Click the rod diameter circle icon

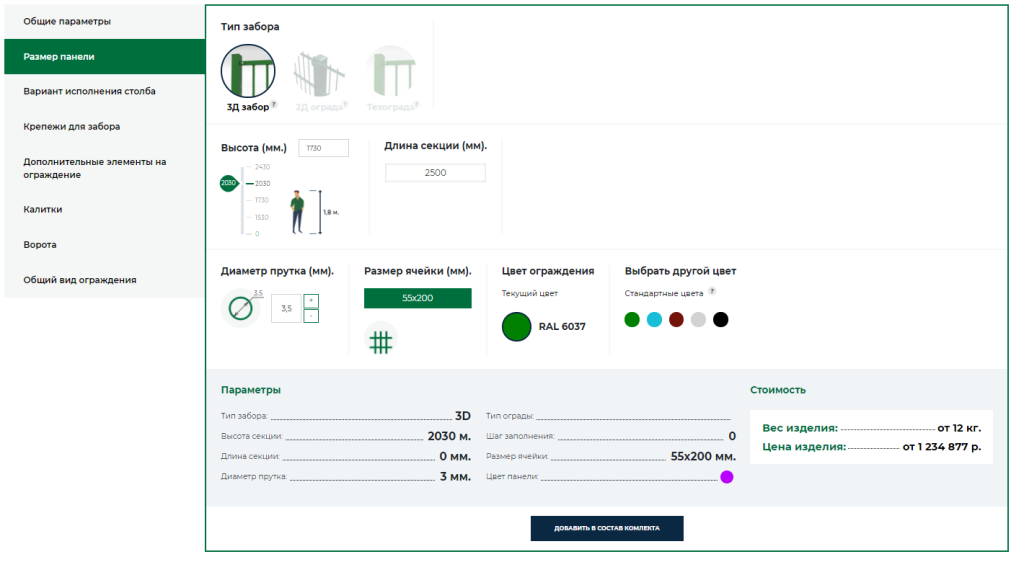point(240,309)
